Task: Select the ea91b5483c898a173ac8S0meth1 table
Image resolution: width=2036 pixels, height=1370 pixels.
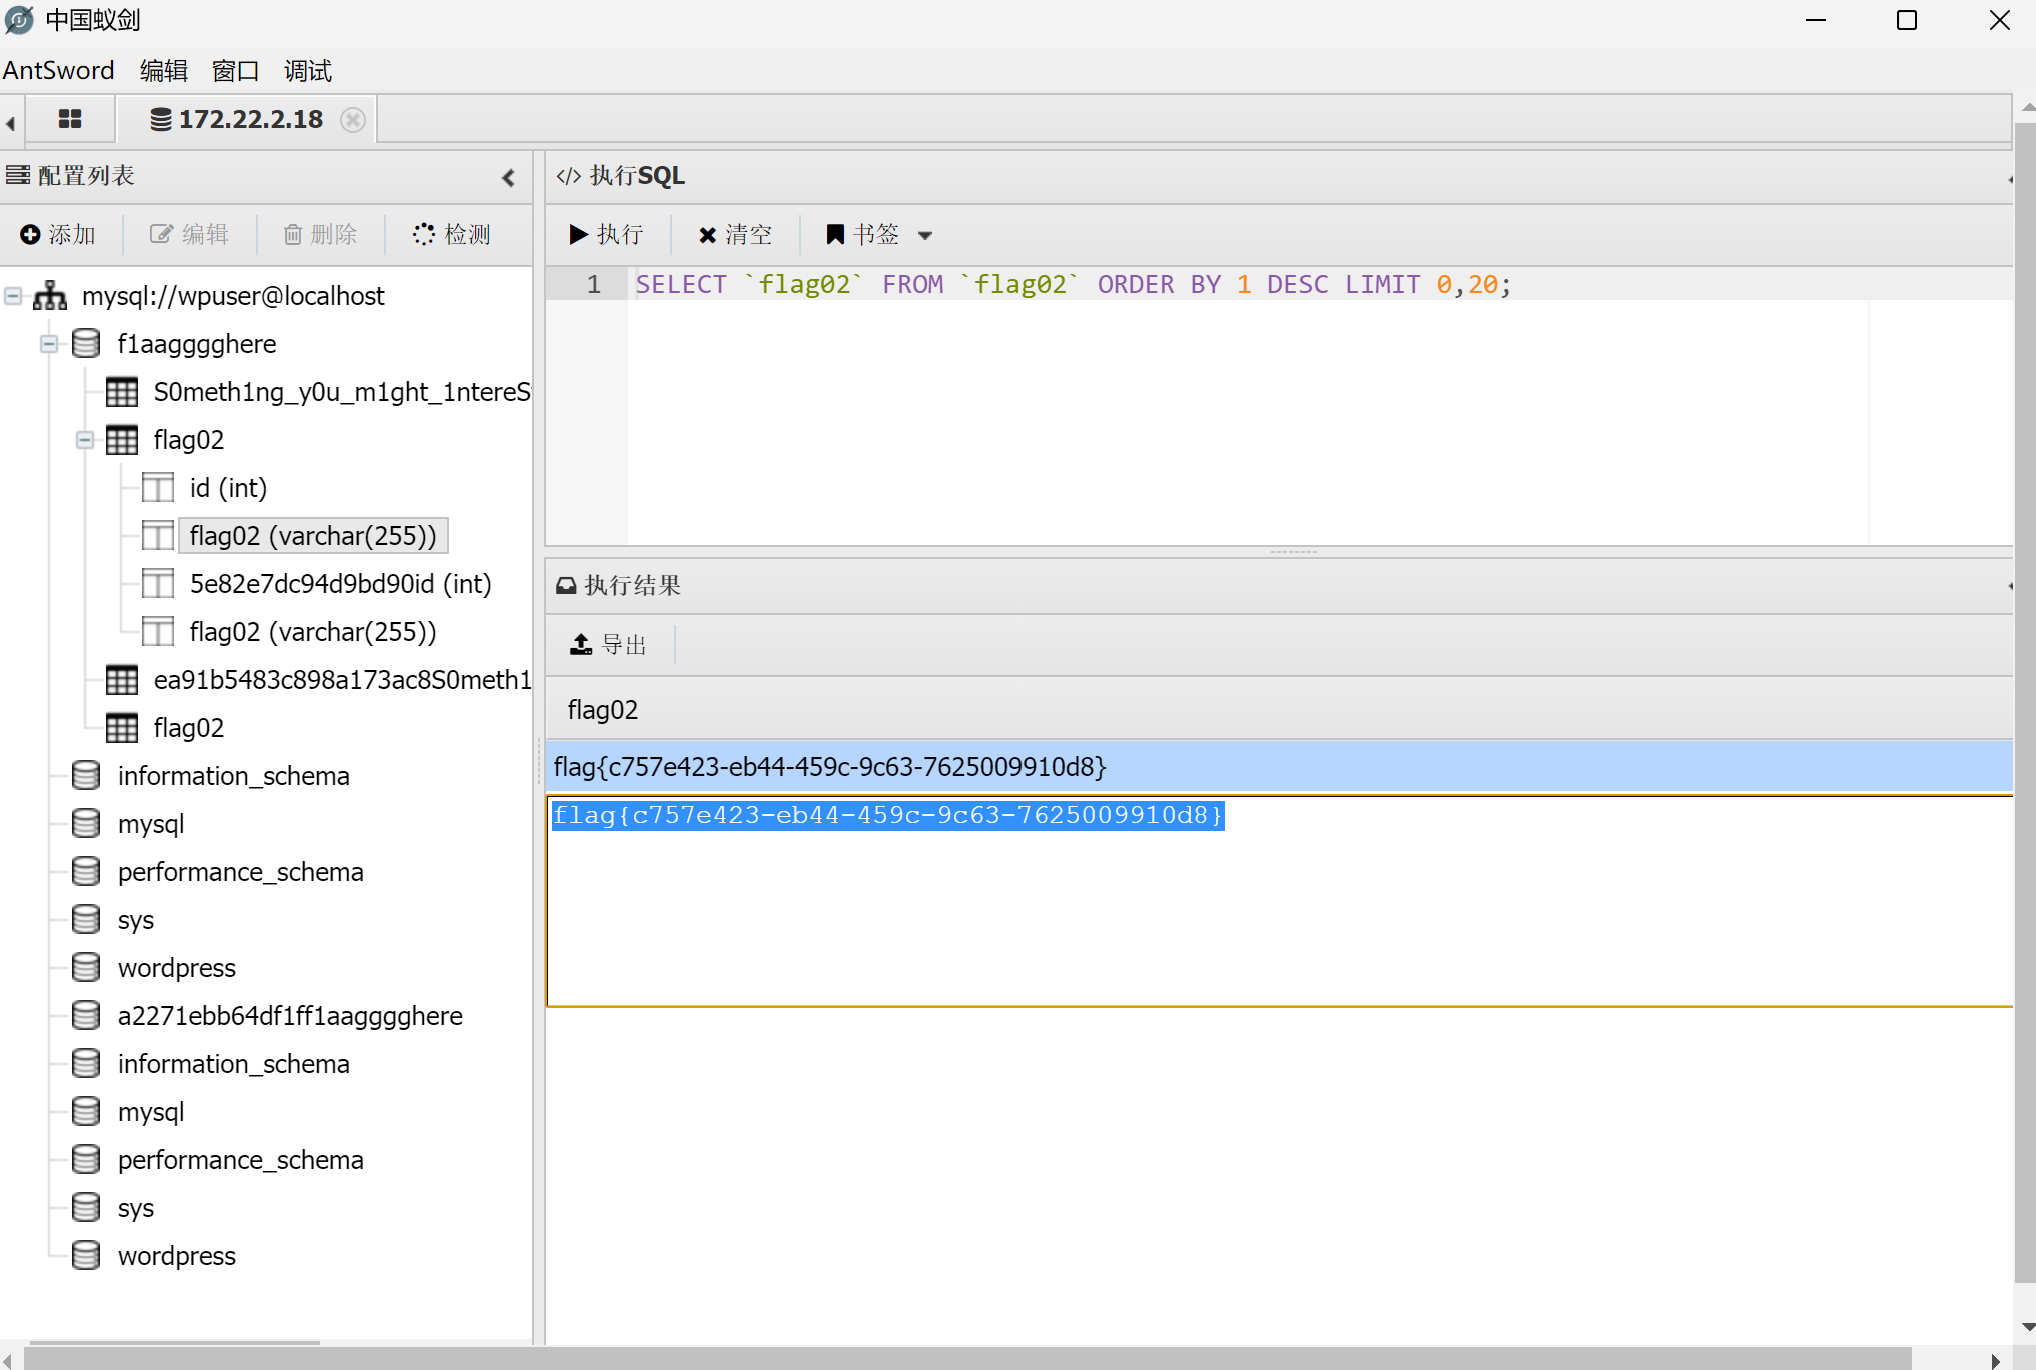Action: click(341, 680)
